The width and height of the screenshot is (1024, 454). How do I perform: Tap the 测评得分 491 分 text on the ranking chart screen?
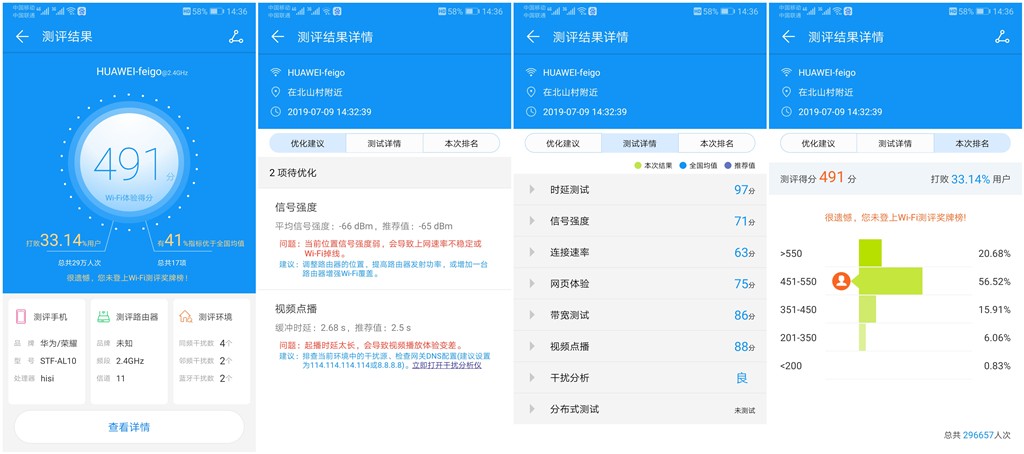pos(818,178)
